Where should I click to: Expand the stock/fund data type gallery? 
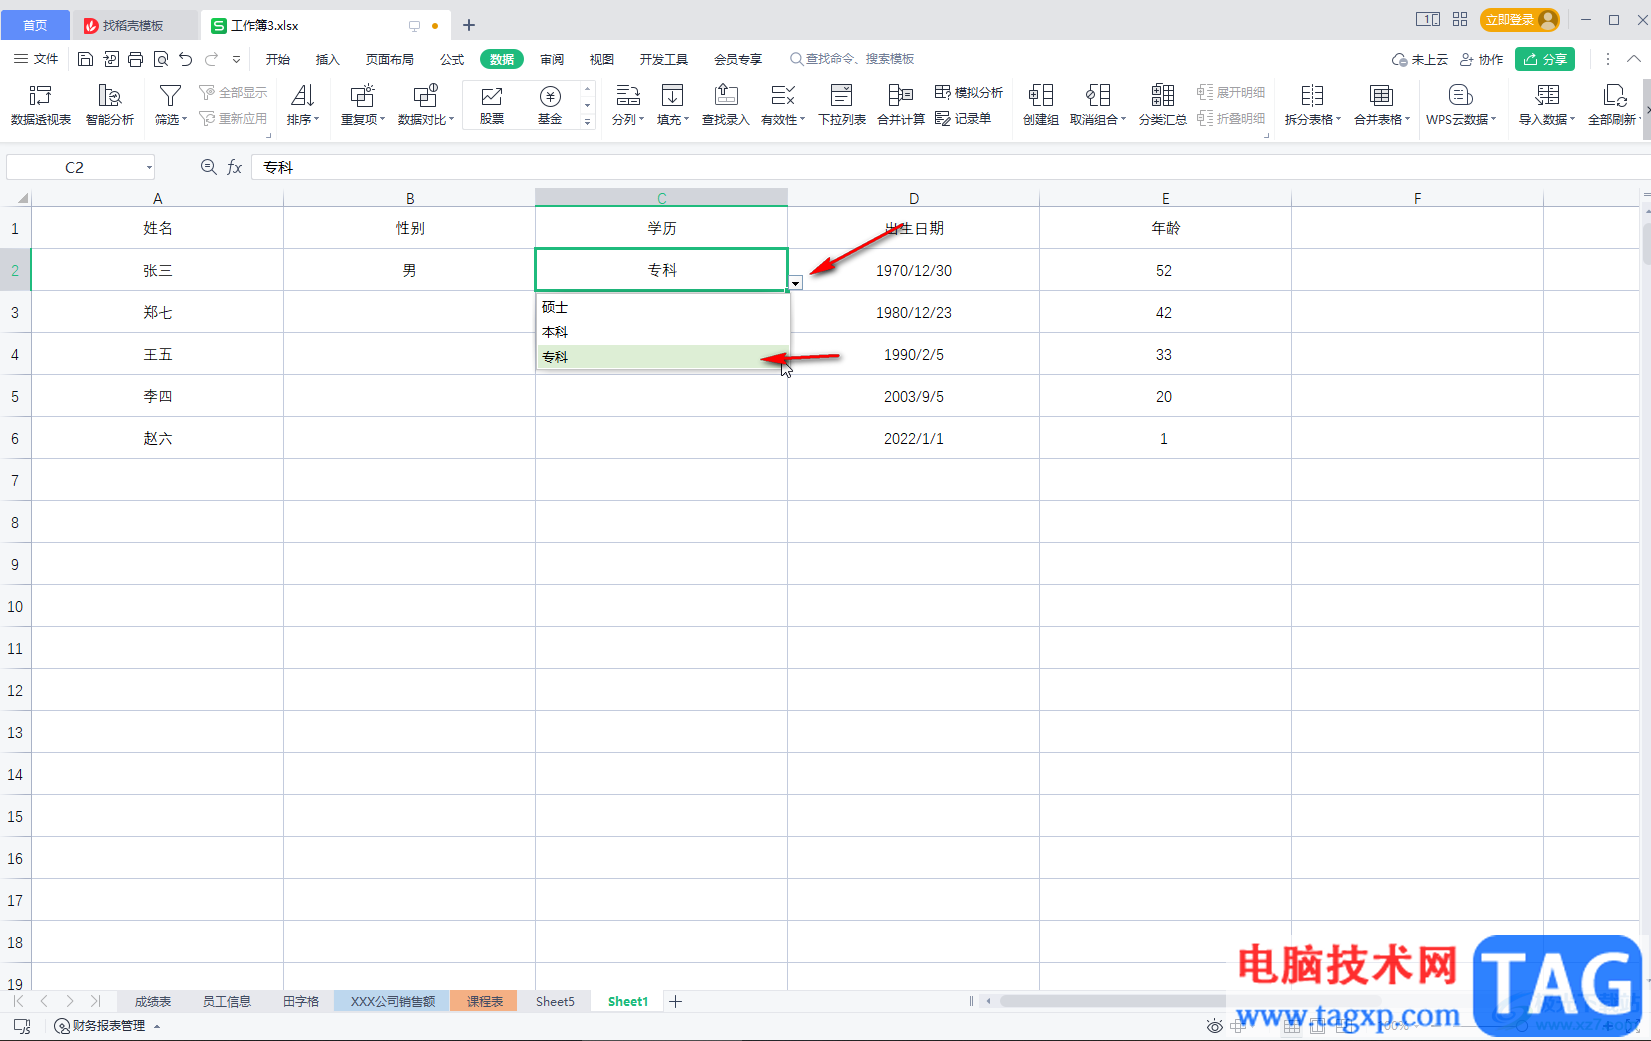tap(588, 121)
